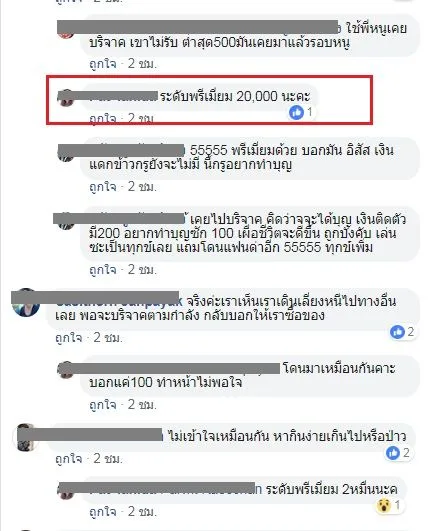Click the small avatar on the 'ระดับพรีเมี่ยม 2หมื่นนะค' reply

click(x=66, y=491)
